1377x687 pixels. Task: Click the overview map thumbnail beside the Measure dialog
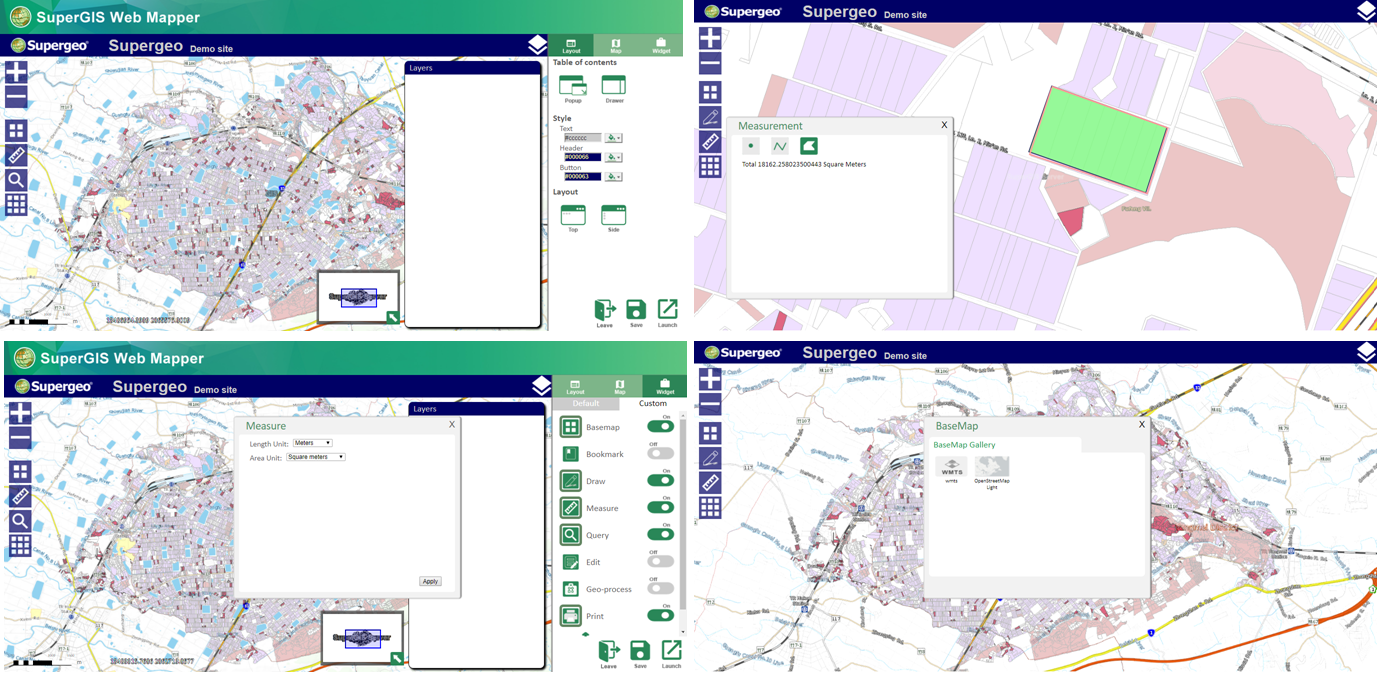pos(362,637)
